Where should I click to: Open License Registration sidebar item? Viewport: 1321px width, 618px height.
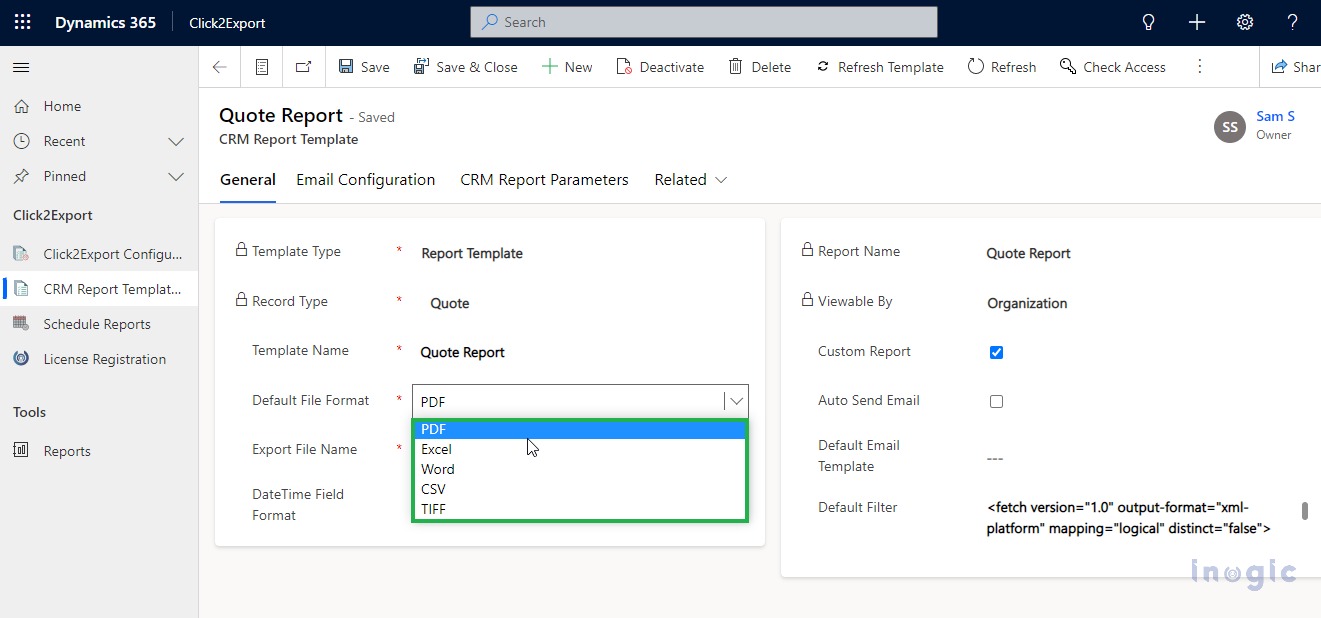[99, 359]
